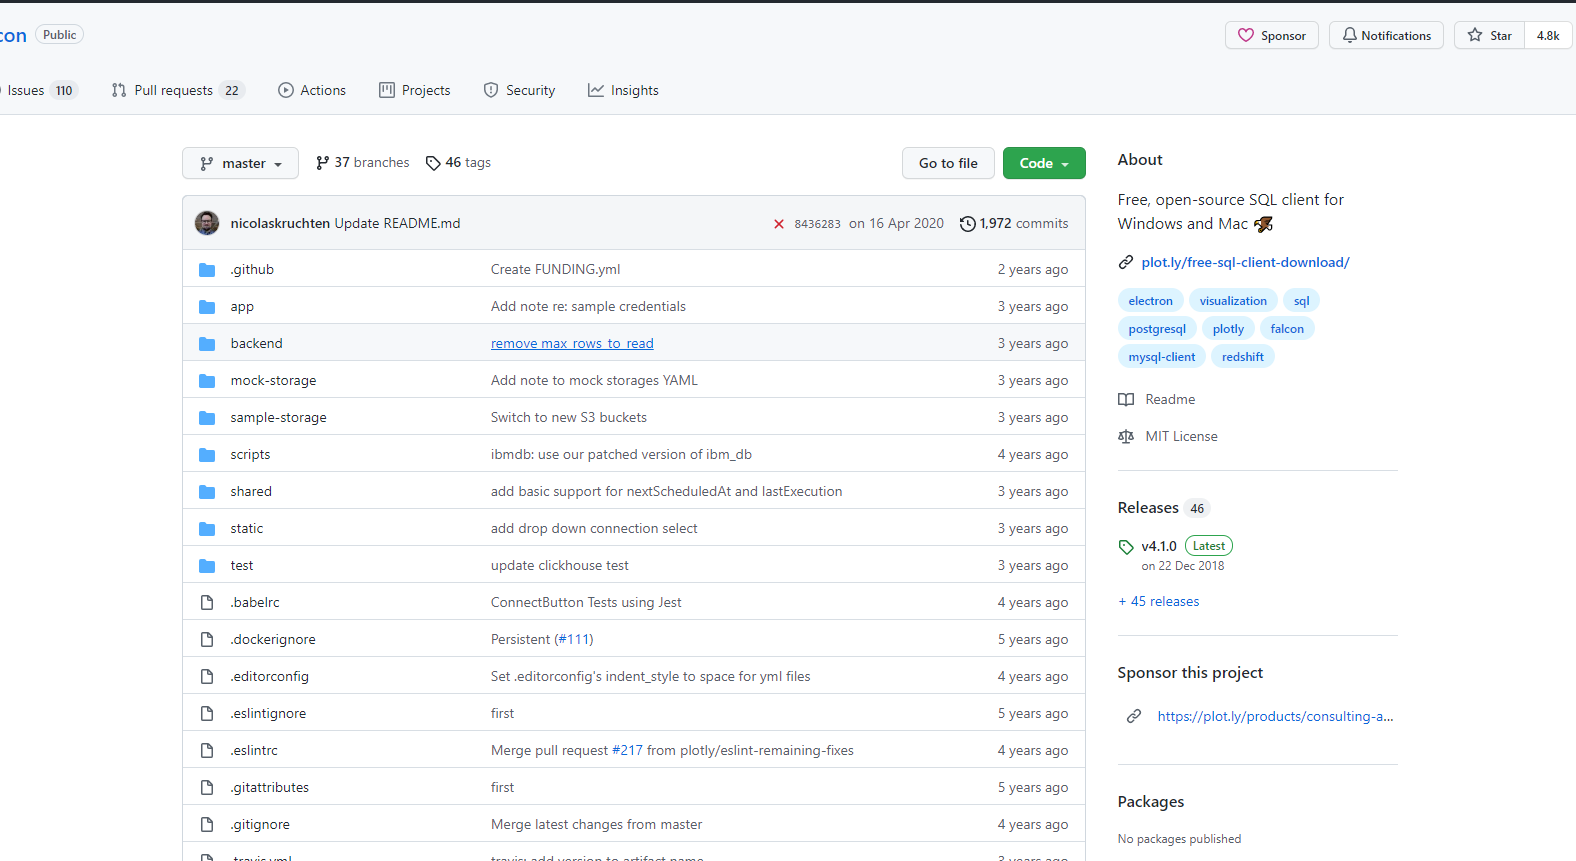The height and width of the screenshot is (861, 1576).
Task: Click the branches icon beside 37 branches
Action: (x=322, y=163)
